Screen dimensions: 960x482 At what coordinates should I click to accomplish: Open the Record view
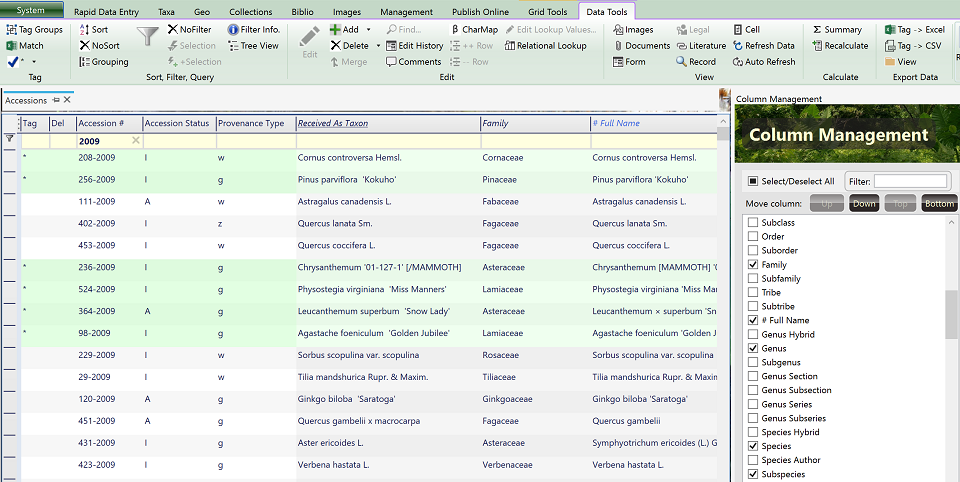click(x=696, y=61)
